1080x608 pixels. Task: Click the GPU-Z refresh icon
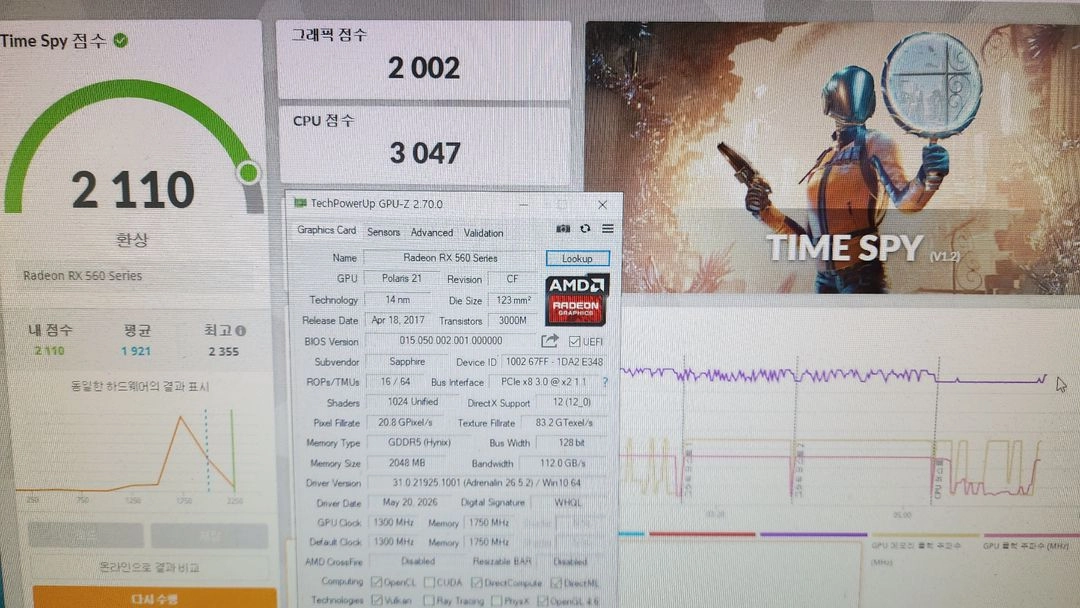click(x=585, y=229)
